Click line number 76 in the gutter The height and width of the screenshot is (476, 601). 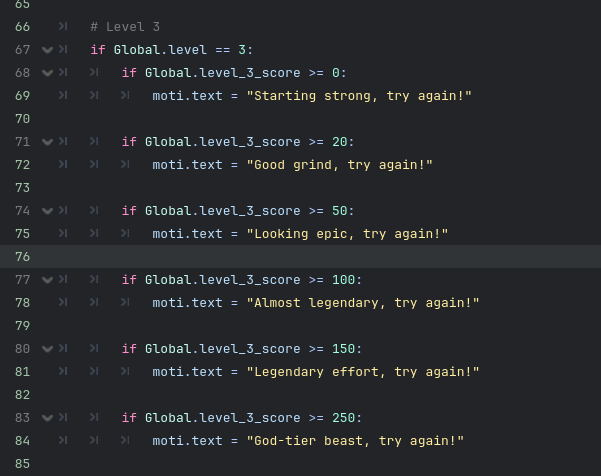click(x=24, y=257)
